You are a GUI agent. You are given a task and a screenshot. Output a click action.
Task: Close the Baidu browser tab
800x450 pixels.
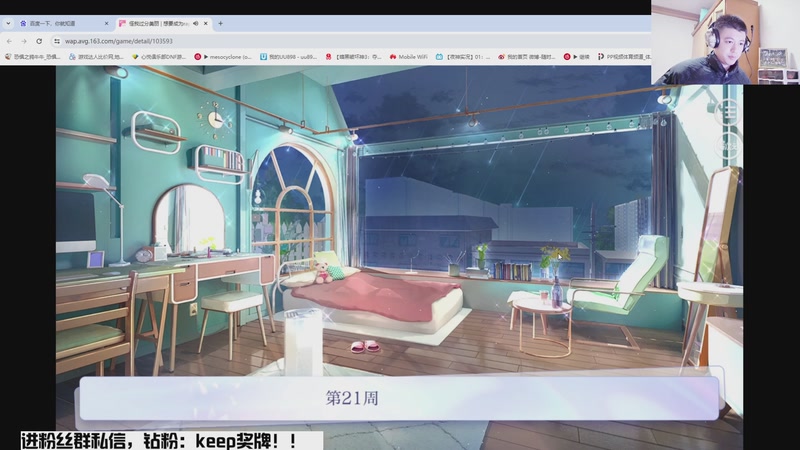(x=106, y=23)
